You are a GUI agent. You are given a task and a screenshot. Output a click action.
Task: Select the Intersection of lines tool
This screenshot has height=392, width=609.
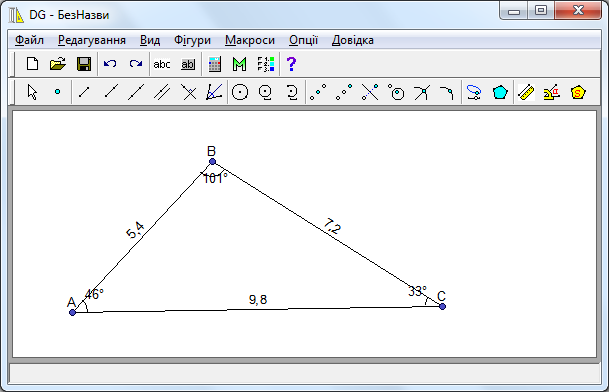422,92
